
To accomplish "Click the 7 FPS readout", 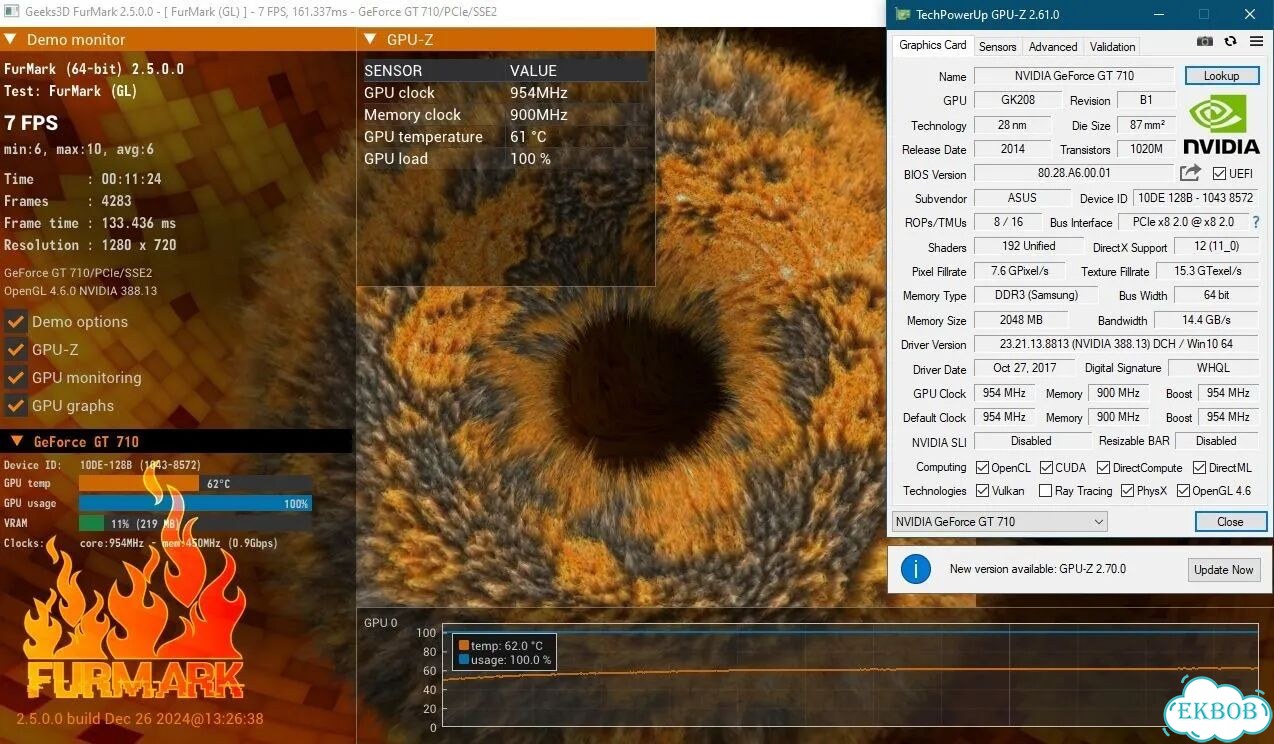I will pyautogui.click(x=31, y=123).
